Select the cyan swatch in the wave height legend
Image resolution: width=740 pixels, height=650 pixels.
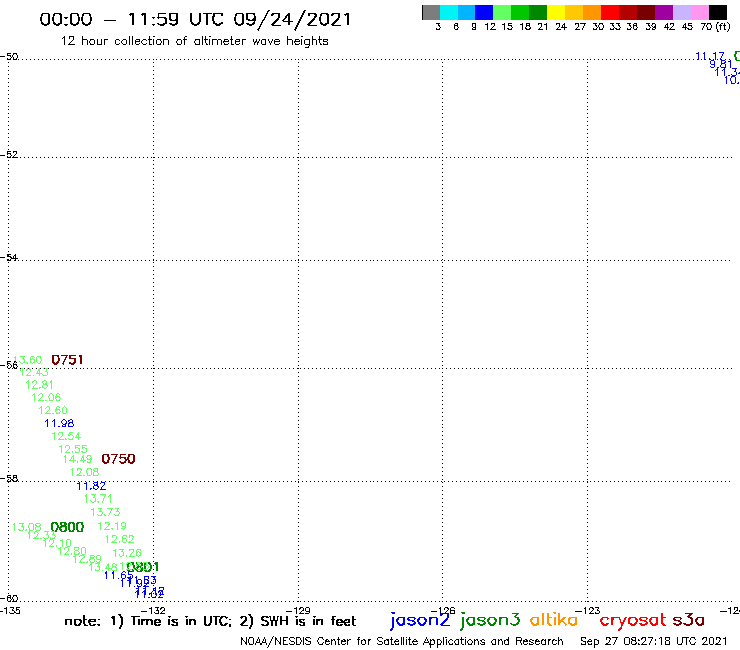point(449,12)
